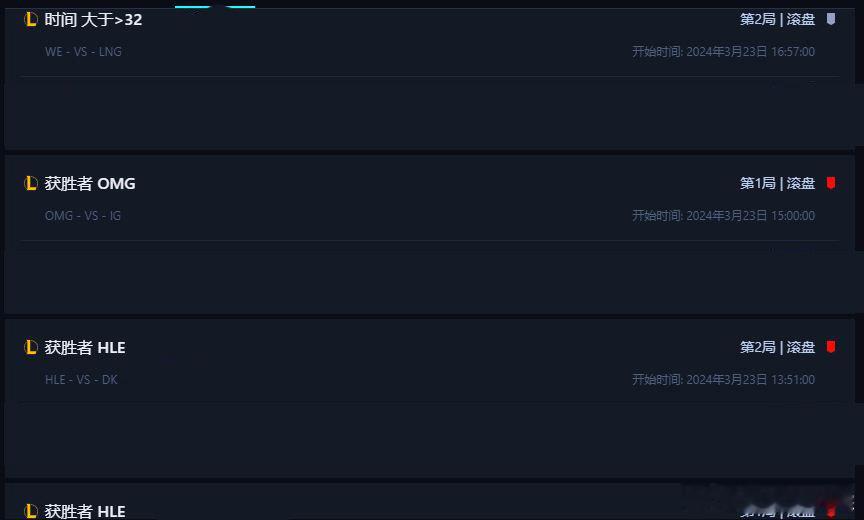Click the red flag on HLE-DK bet

(x=831, y=347)
